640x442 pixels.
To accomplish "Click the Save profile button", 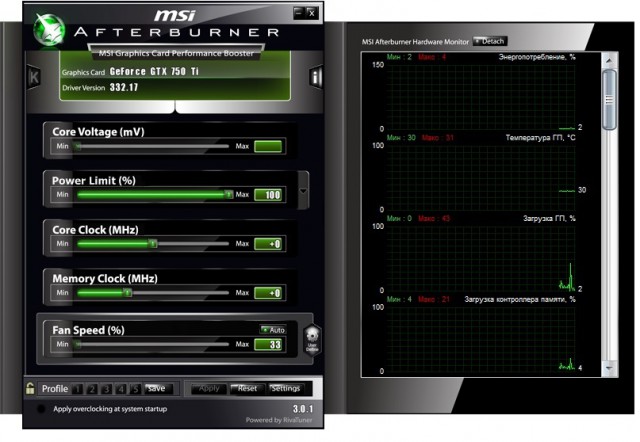I will (x=156, y=389).
